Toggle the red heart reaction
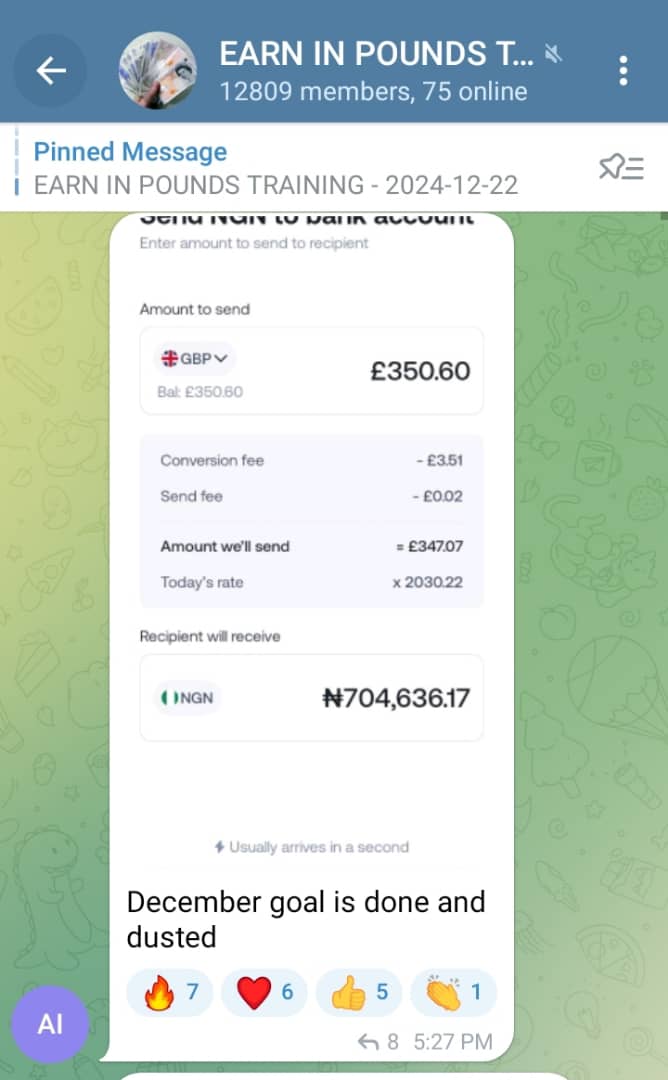The image size is (668, 1080). (265, 992)
